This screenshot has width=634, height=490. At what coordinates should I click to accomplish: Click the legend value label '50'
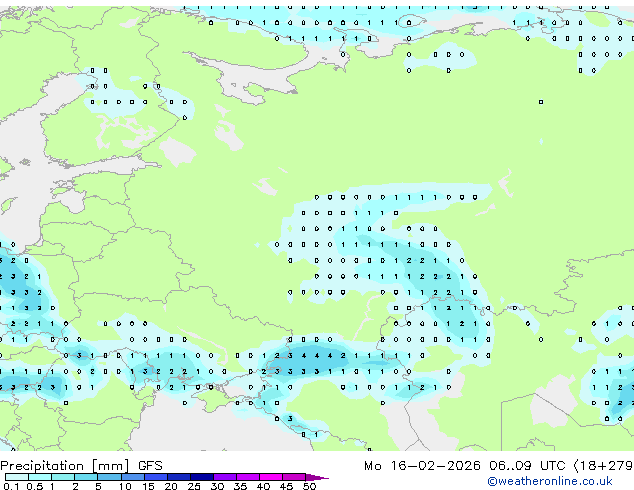(310, 486)
